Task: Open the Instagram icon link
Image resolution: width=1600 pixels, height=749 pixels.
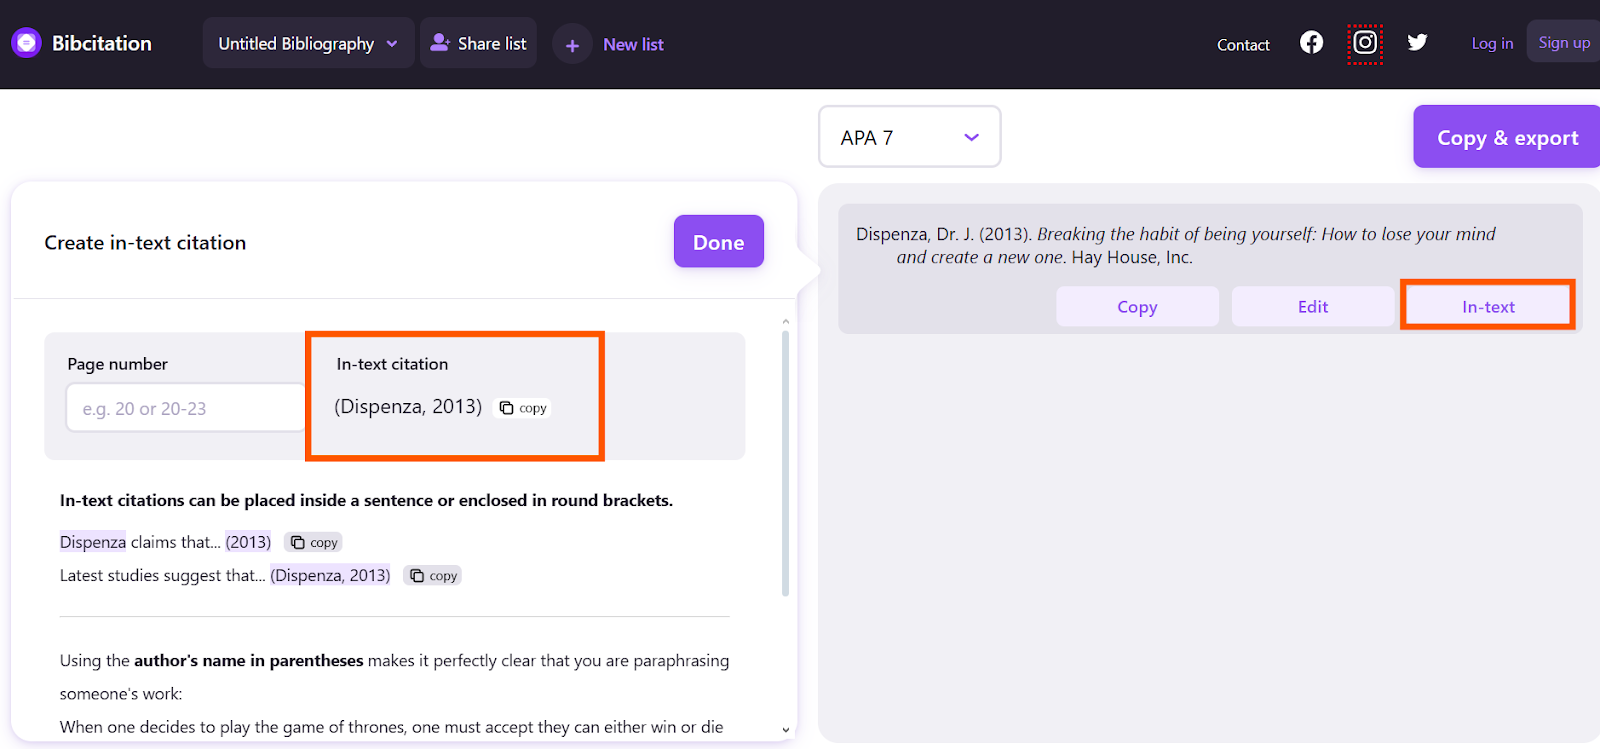Action: [1364, 43]
